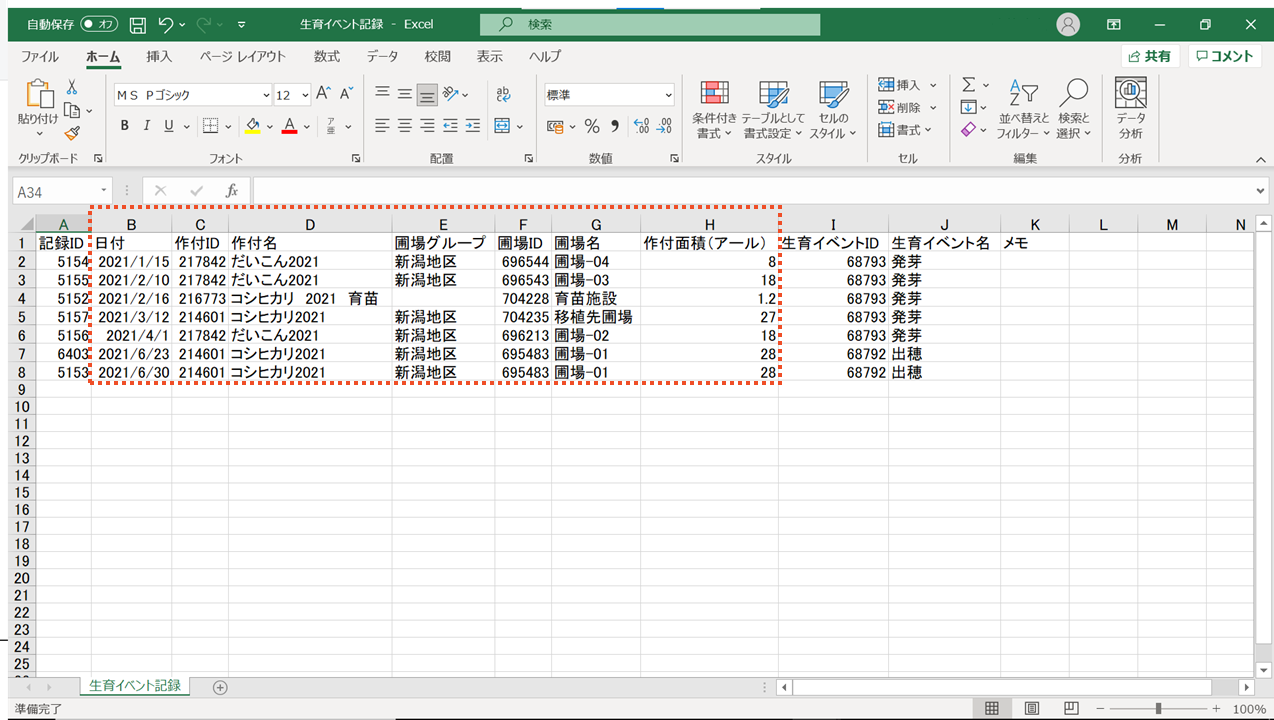Open the number format dropdown
The width and height of the screenshot is (1274, 720).
tap(668, 95)
